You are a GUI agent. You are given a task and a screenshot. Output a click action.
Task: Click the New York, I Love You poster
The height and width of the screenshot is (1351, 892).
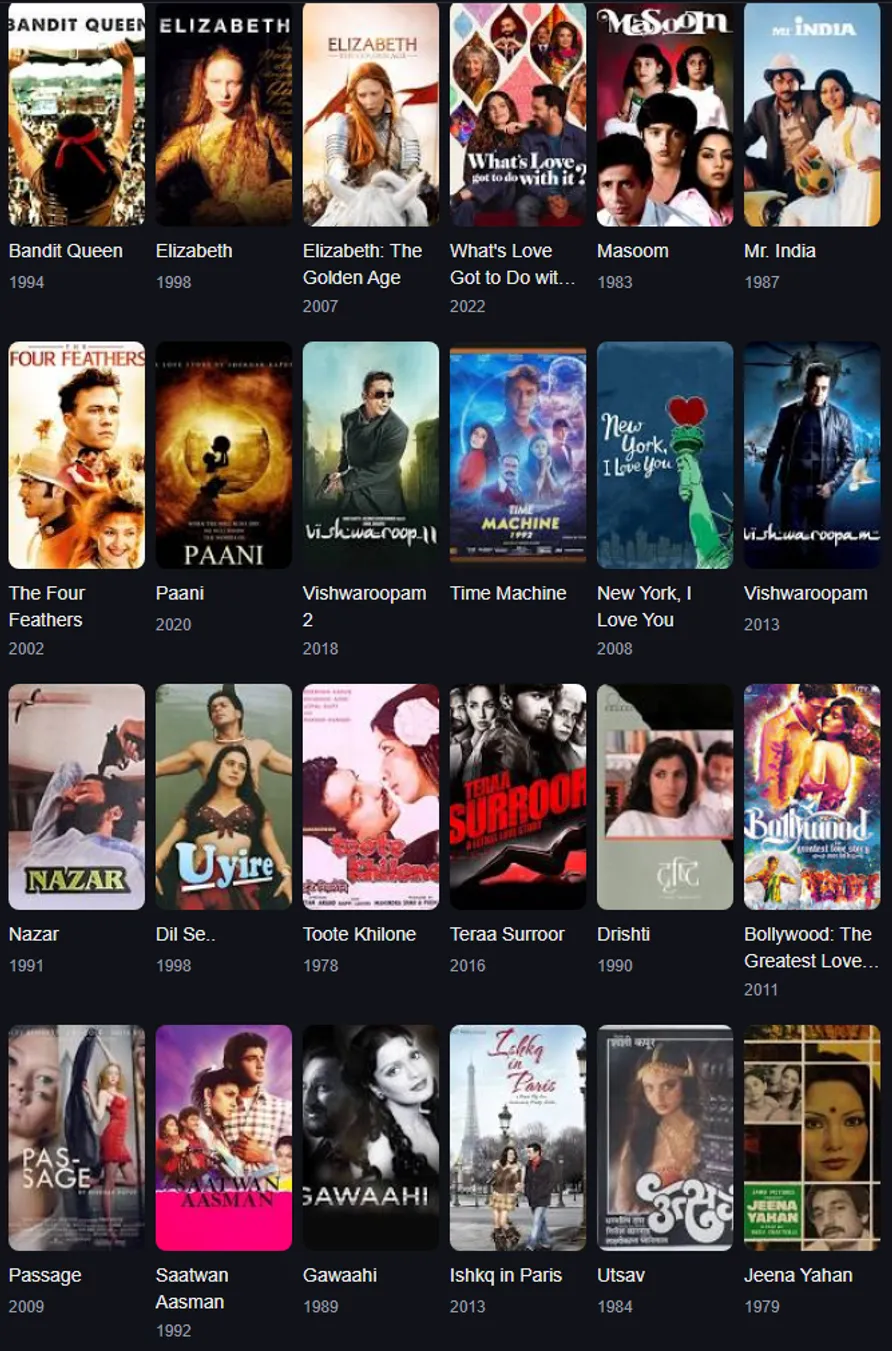pos(665,455)
